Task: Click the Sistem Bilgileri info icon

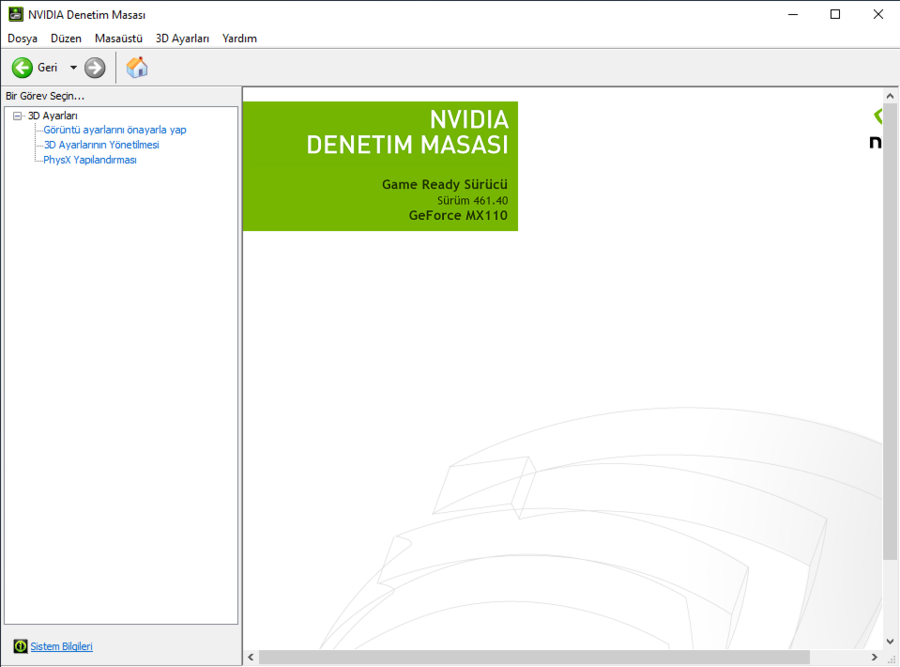Action: (x=20, y=646)
